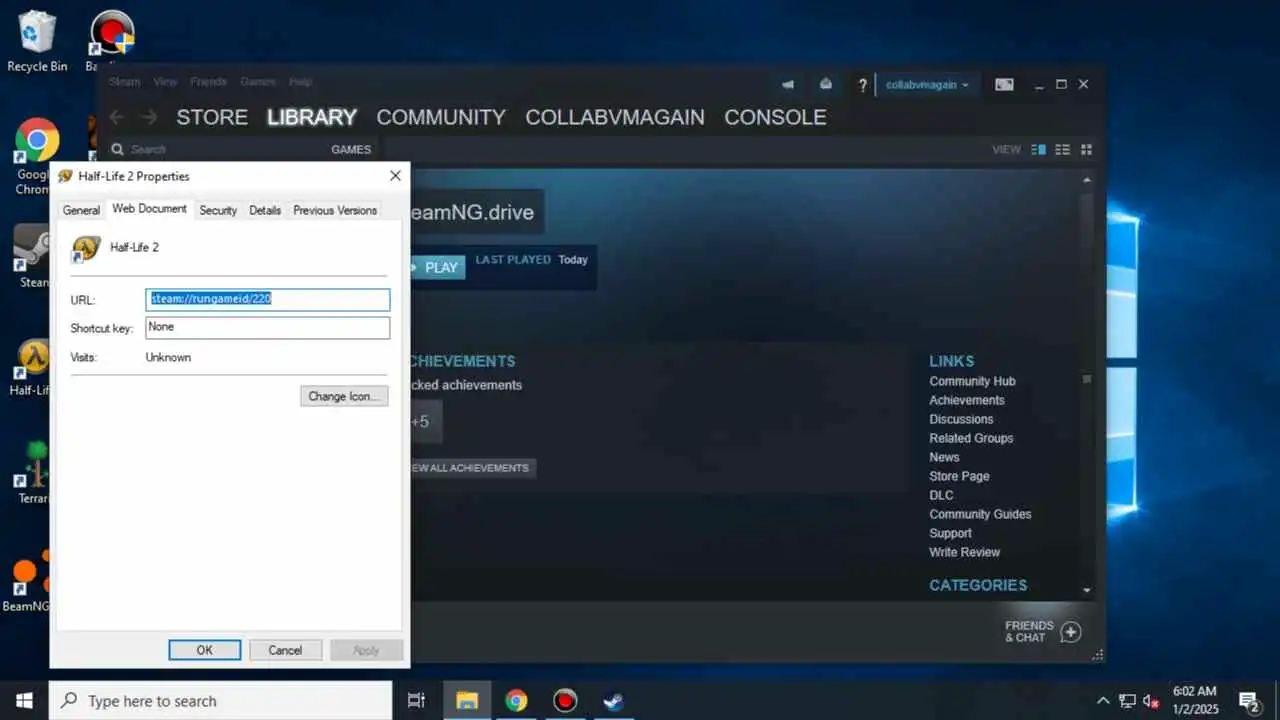Click the Steam icon on the taskbar
Screen dimensions: 1280x720
613,700
